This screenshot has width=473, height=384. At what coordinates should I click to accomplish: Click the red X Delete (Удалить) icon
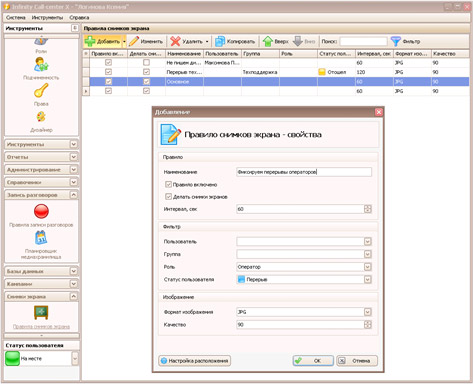[x=175, y=41]
